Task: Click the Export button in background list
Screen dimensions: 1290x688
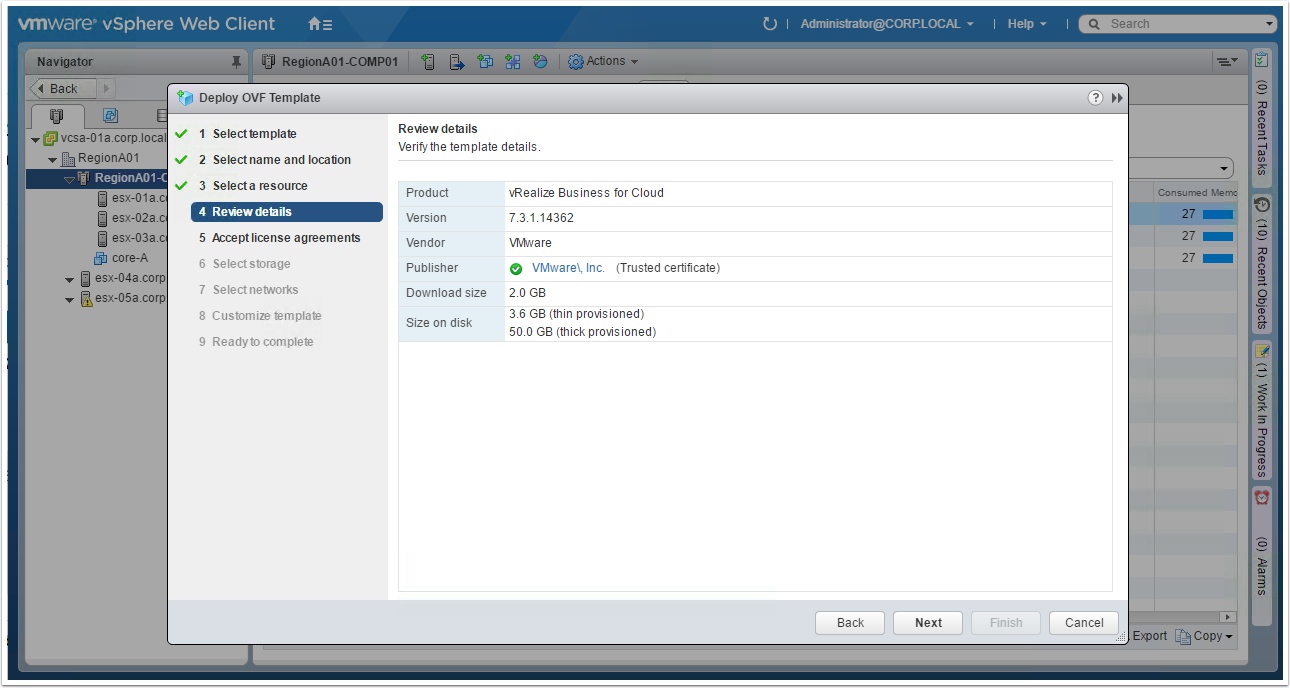Action: pyautogui.click(x=1150, y=636)
